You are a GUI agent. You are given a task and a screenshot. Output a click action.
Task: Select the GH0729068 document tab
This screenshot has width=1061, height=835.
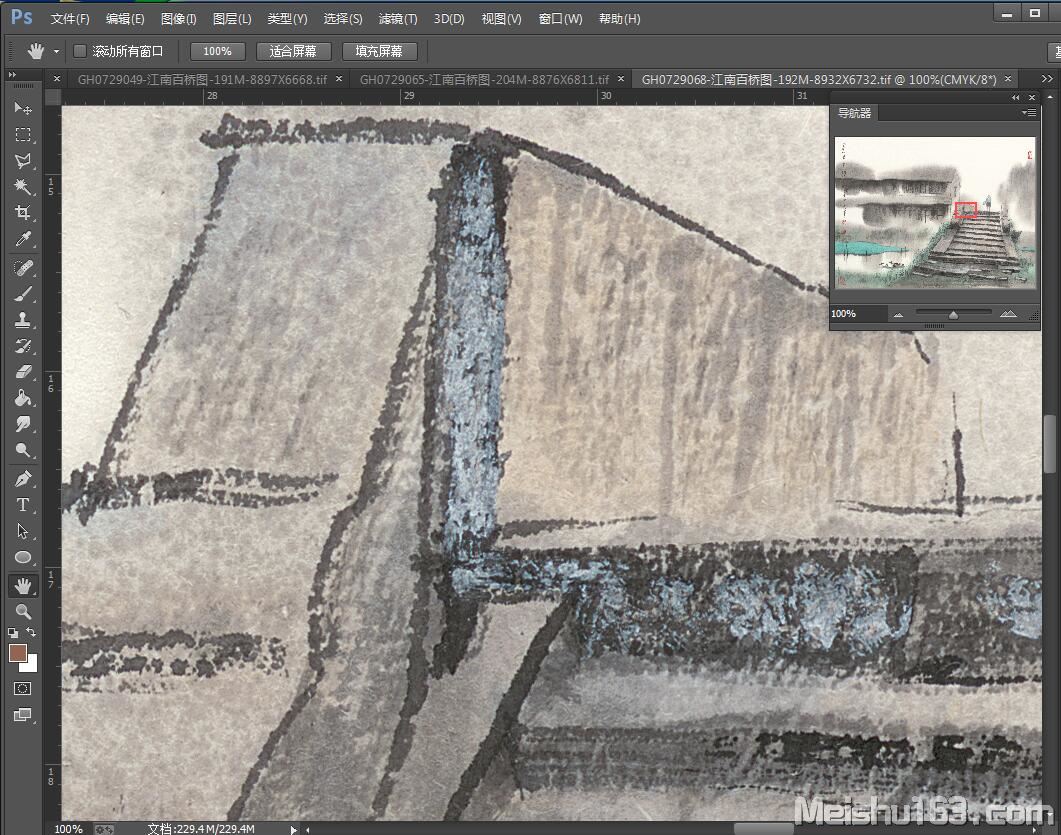[819, 79]
